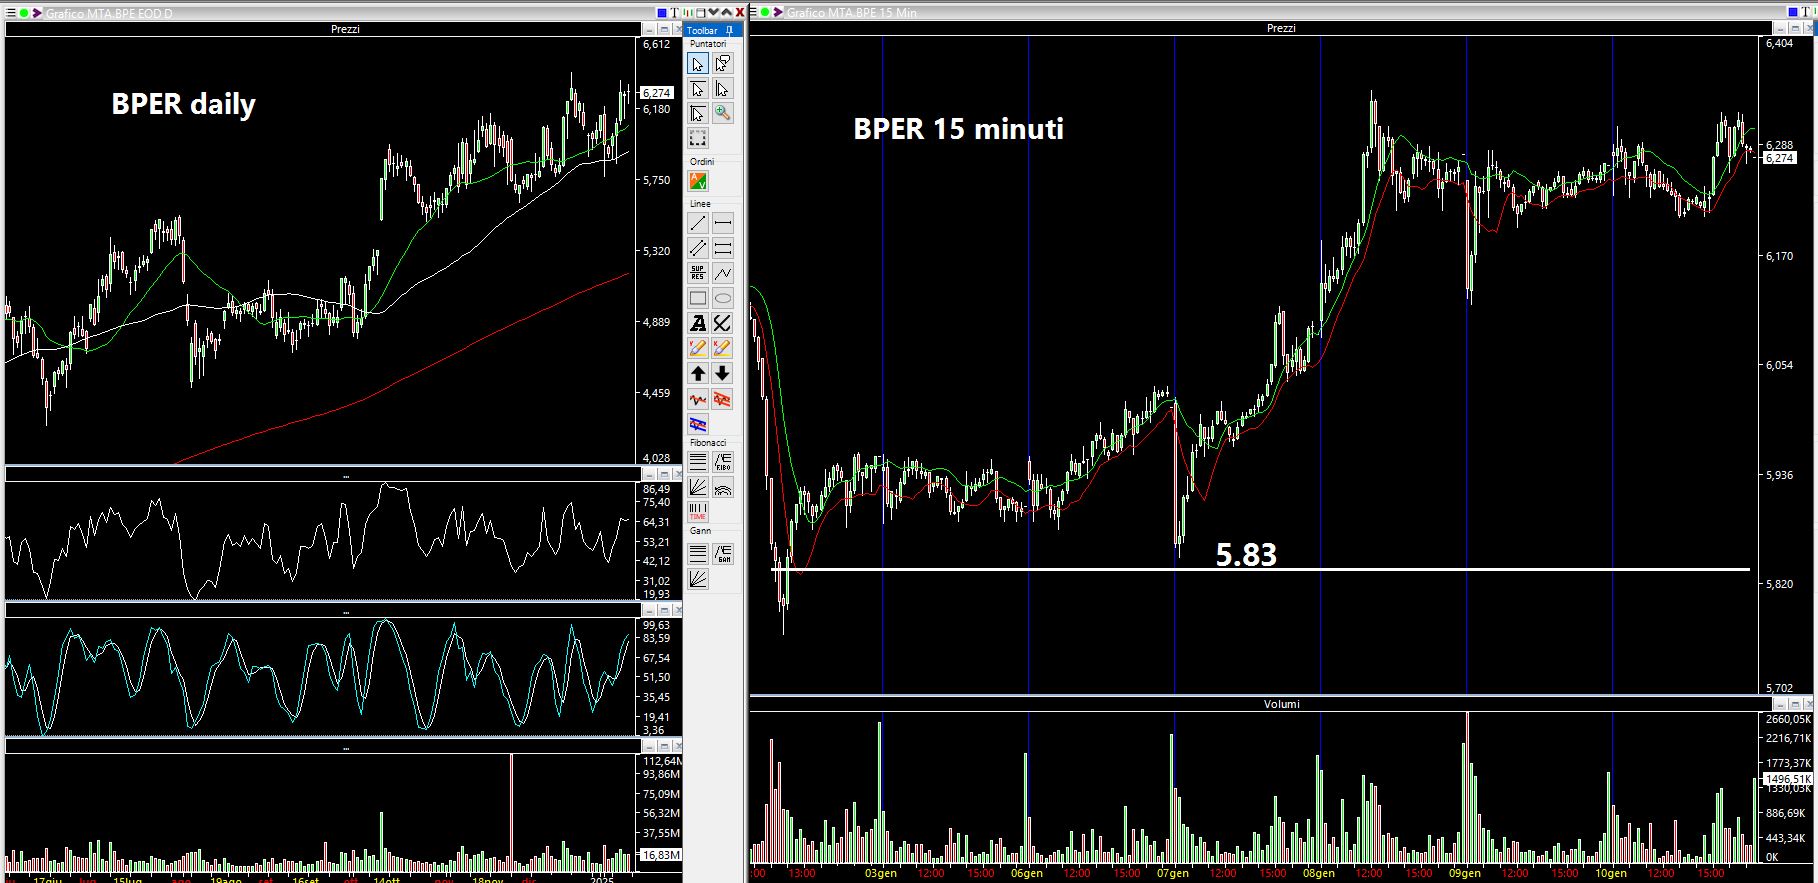Select the parallel diagonal channel tool
Screen dimensions: 1818x883
click(698, 248)
